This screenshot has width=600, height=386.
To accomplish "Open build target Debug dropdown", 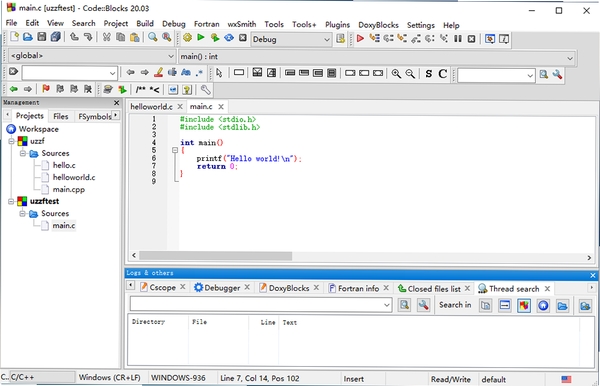I will 291,39.
